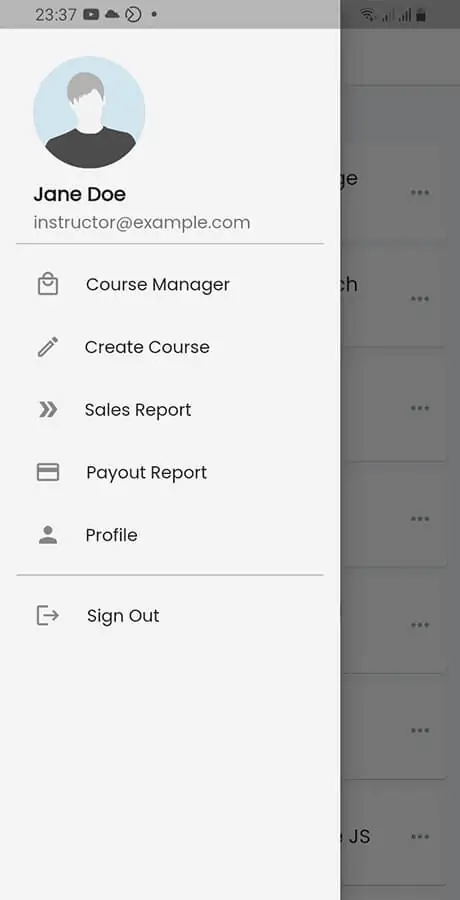Screen dimensions: 460x900
Task: Click the Course Manager shopping bag icon
Action: 48,284
